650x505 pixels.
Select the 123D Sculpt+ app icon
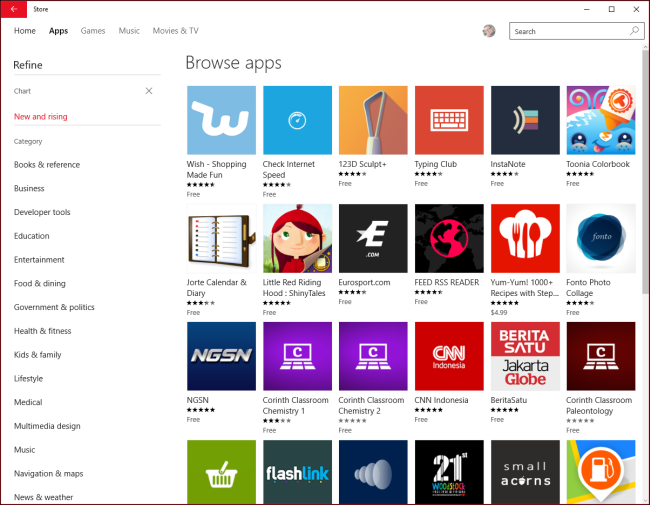coord(373,120)
